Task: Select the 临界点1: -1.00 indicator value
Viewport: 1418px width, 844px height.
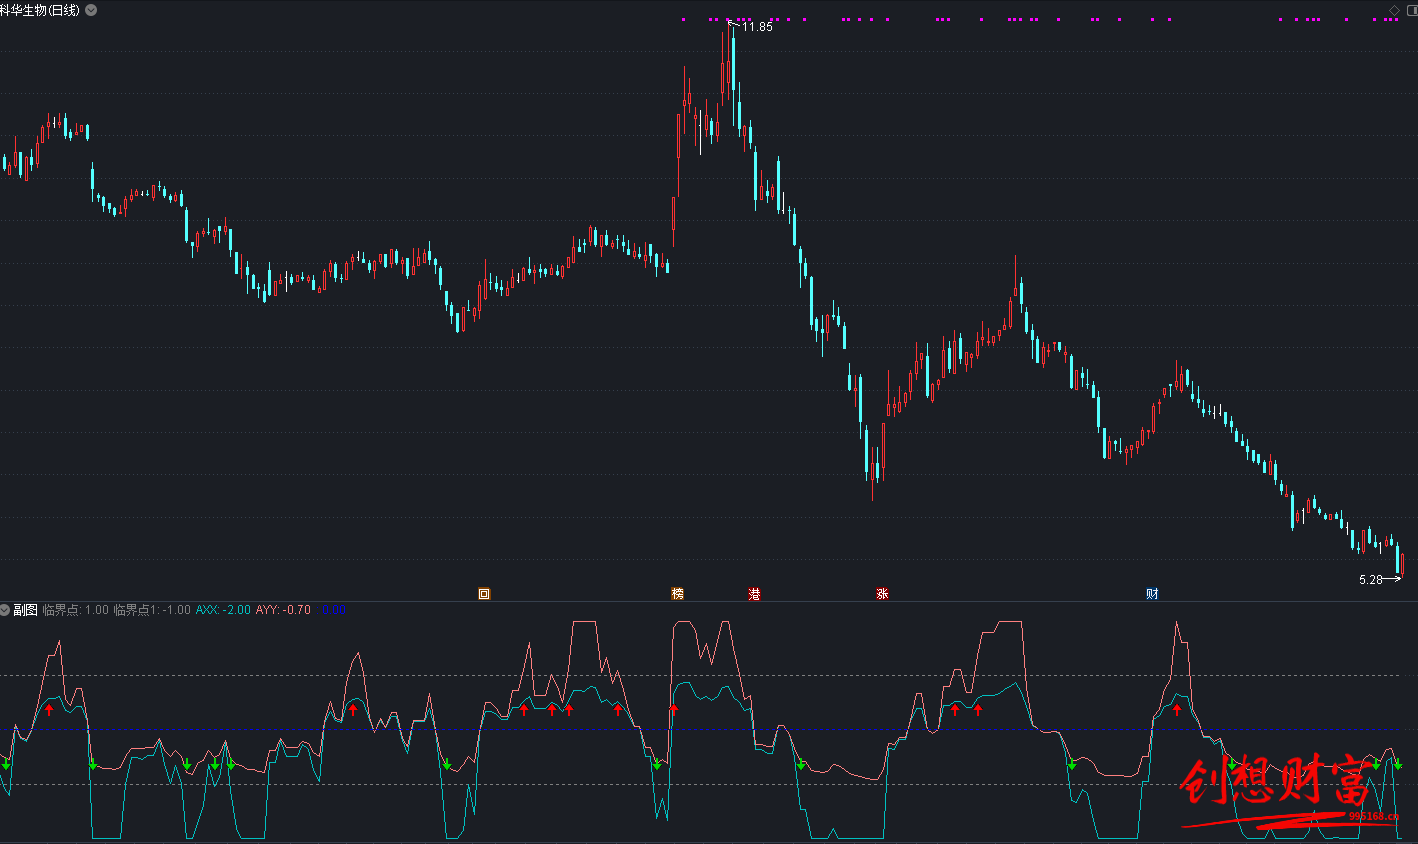Action: click(152, 609)
